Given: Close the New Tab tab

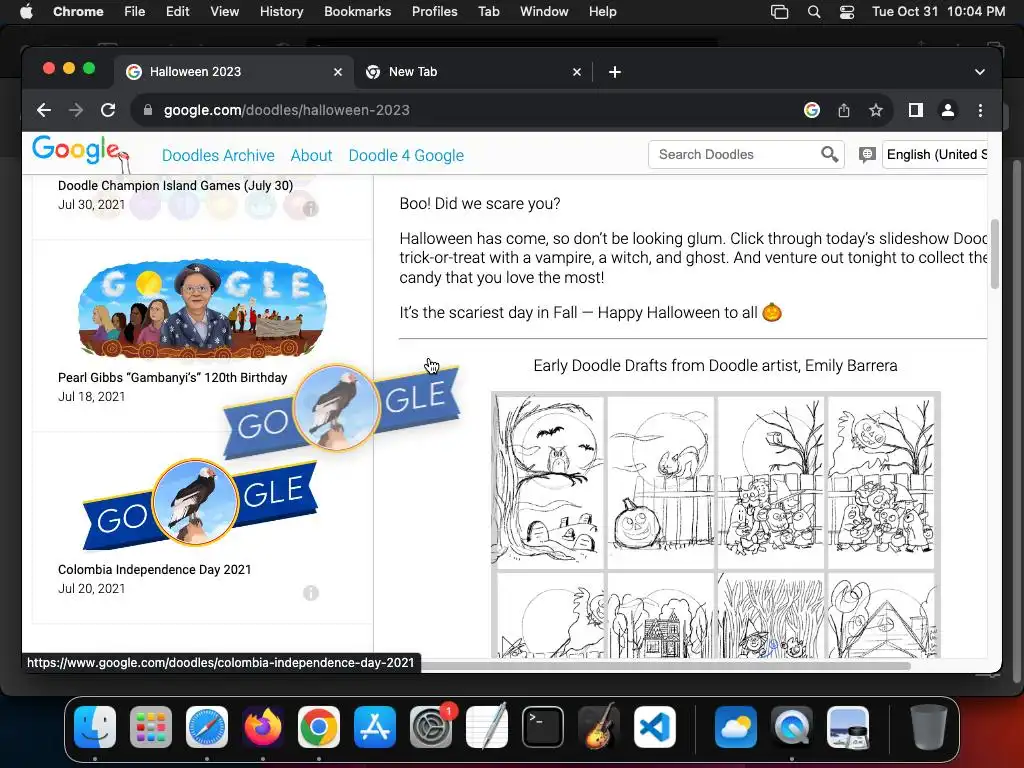Looking at the screenshot, I should click(x=577, y=72).
